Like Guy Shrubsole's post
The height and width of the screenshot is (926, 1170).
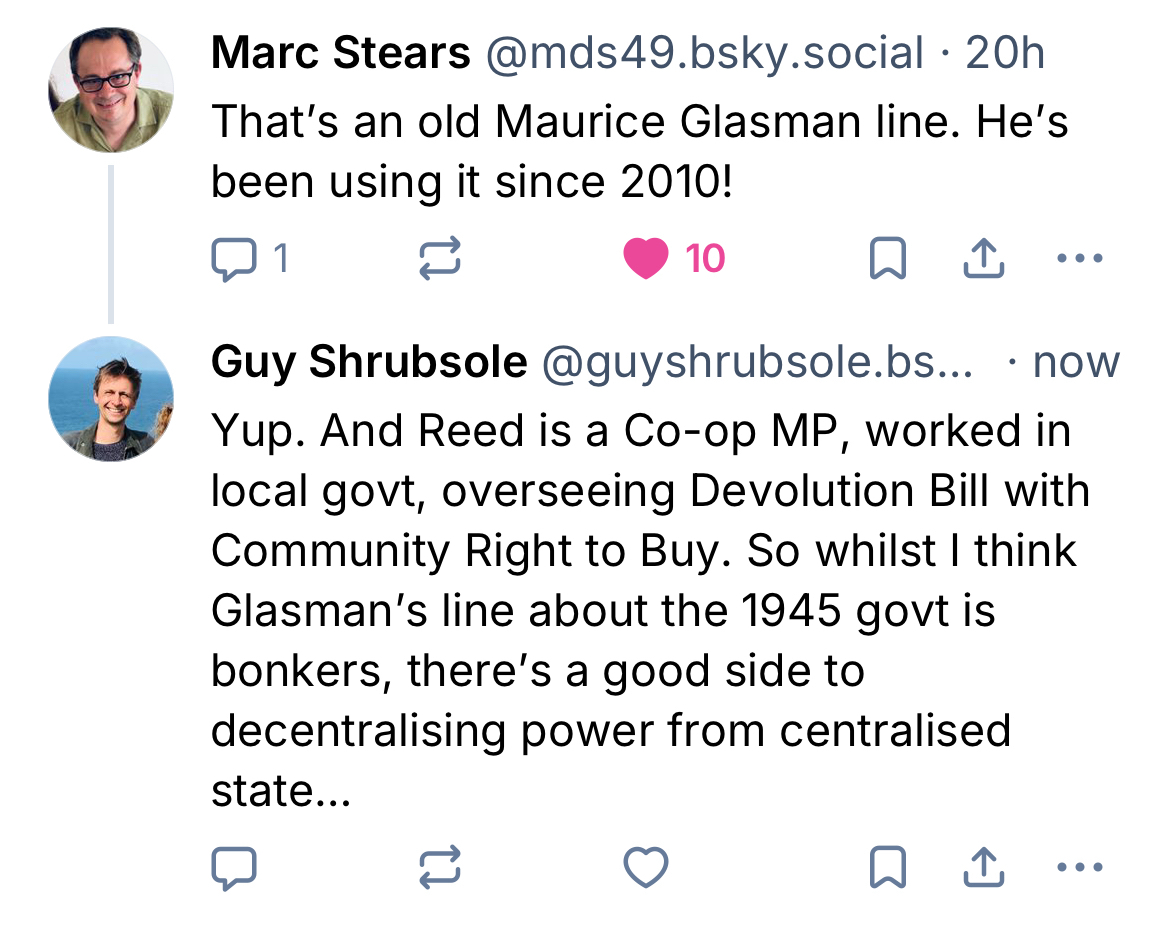645,867
